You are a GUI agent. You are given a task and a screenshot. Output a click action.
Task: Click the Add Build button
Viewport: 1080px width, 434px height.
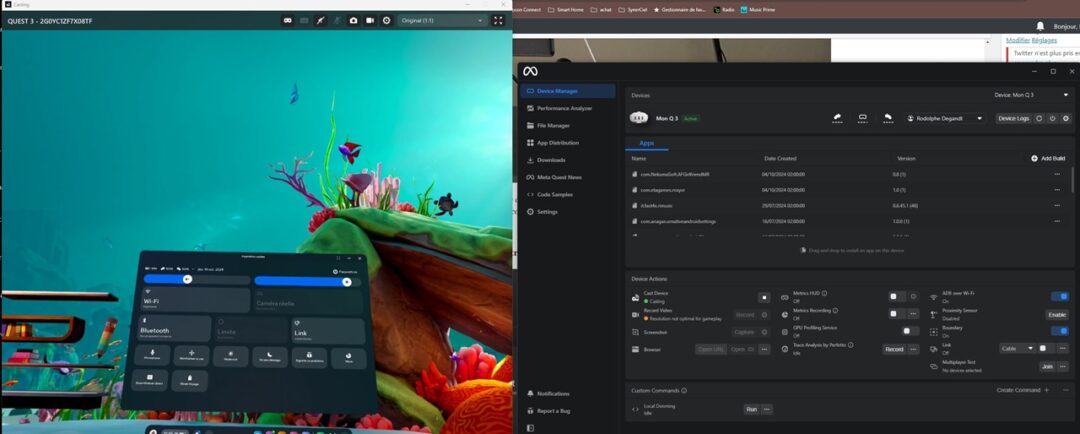tap(1048, 158)
